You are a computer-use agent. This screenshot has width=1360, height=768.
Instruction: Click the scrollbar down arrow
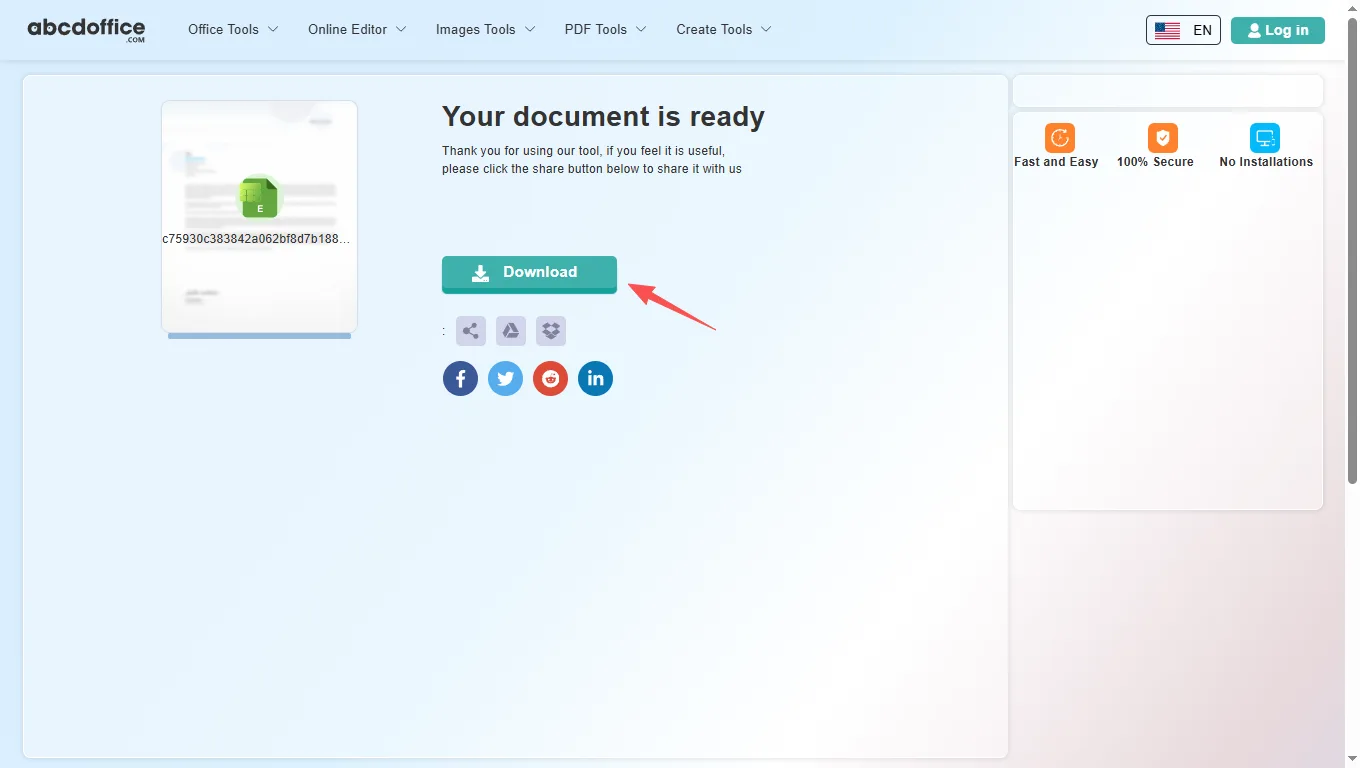1352,759
